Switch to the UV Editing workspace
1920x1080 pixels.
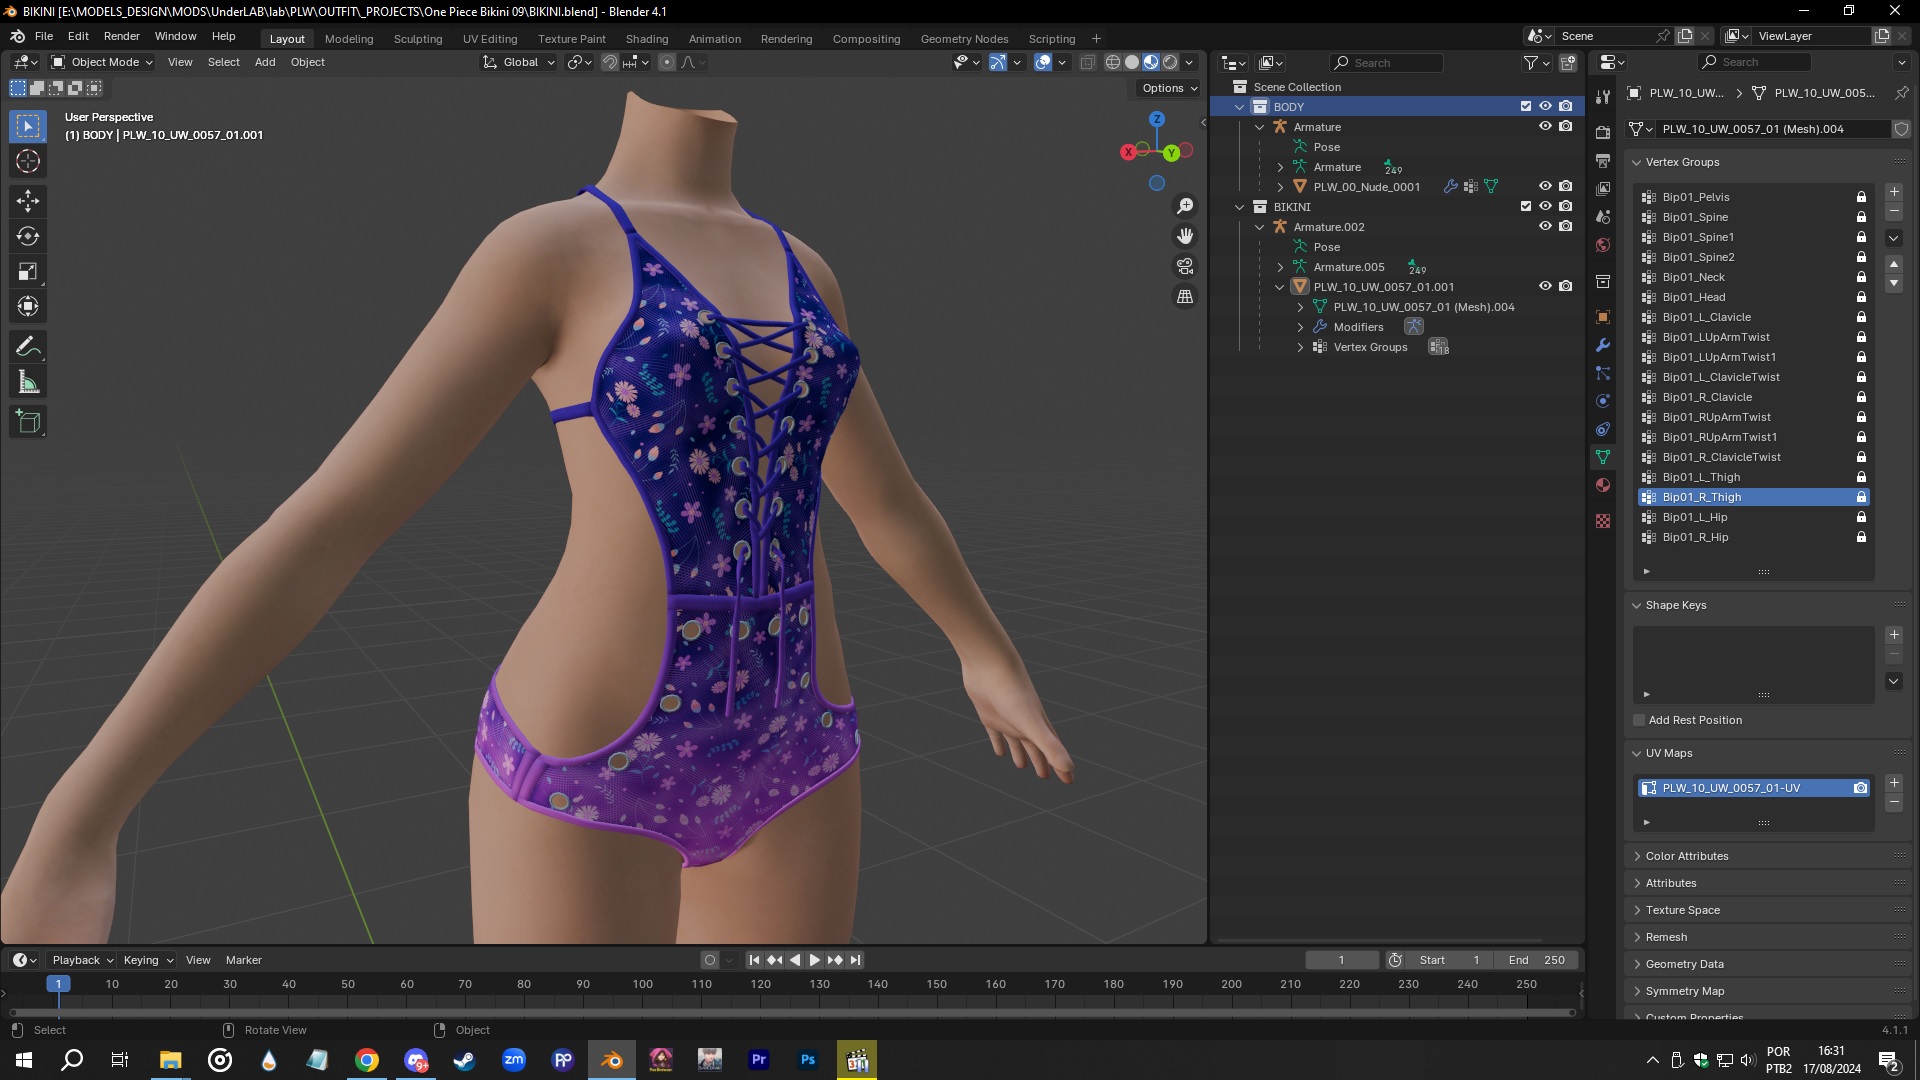490,38
